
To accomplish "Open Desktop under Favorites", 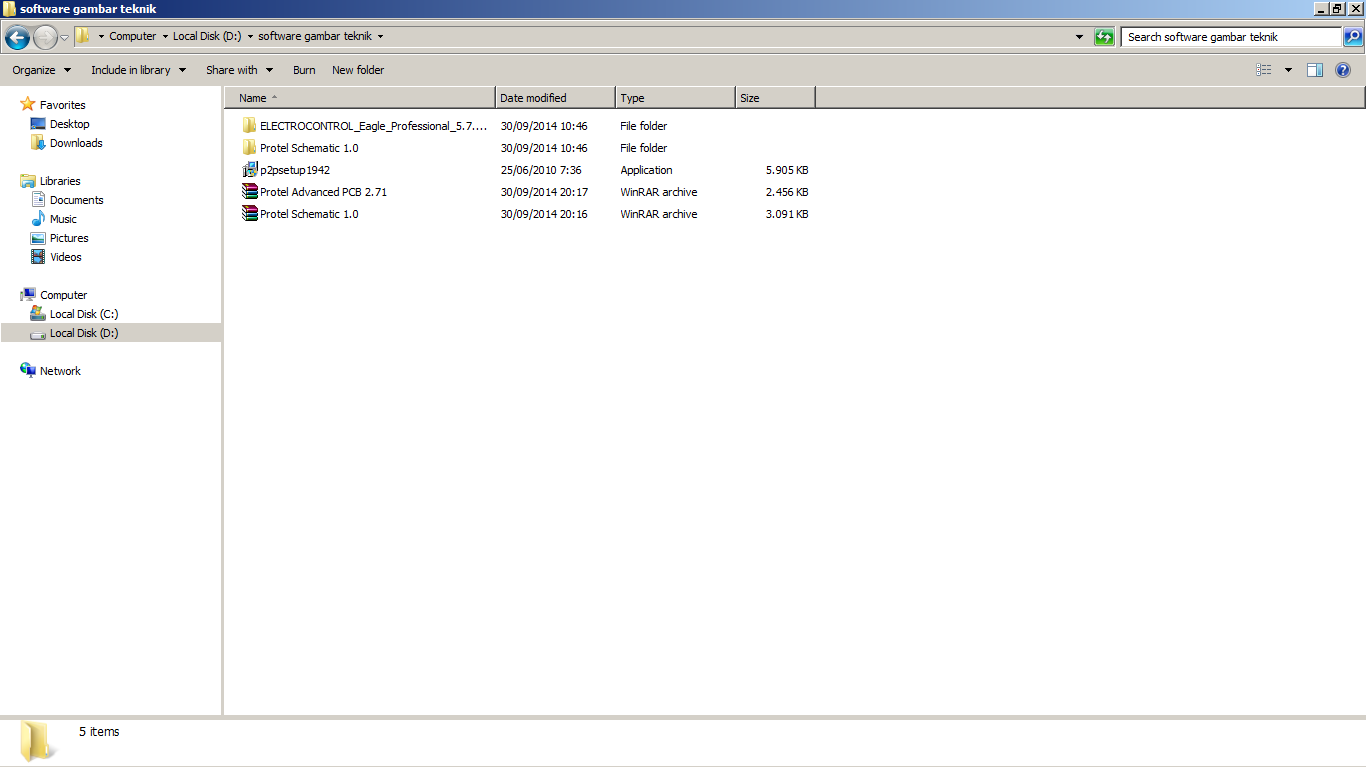I will point(70,124).
